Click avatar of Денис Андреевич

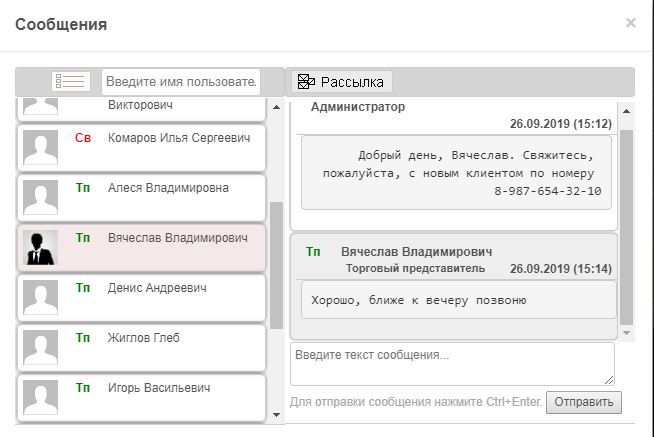40,298
